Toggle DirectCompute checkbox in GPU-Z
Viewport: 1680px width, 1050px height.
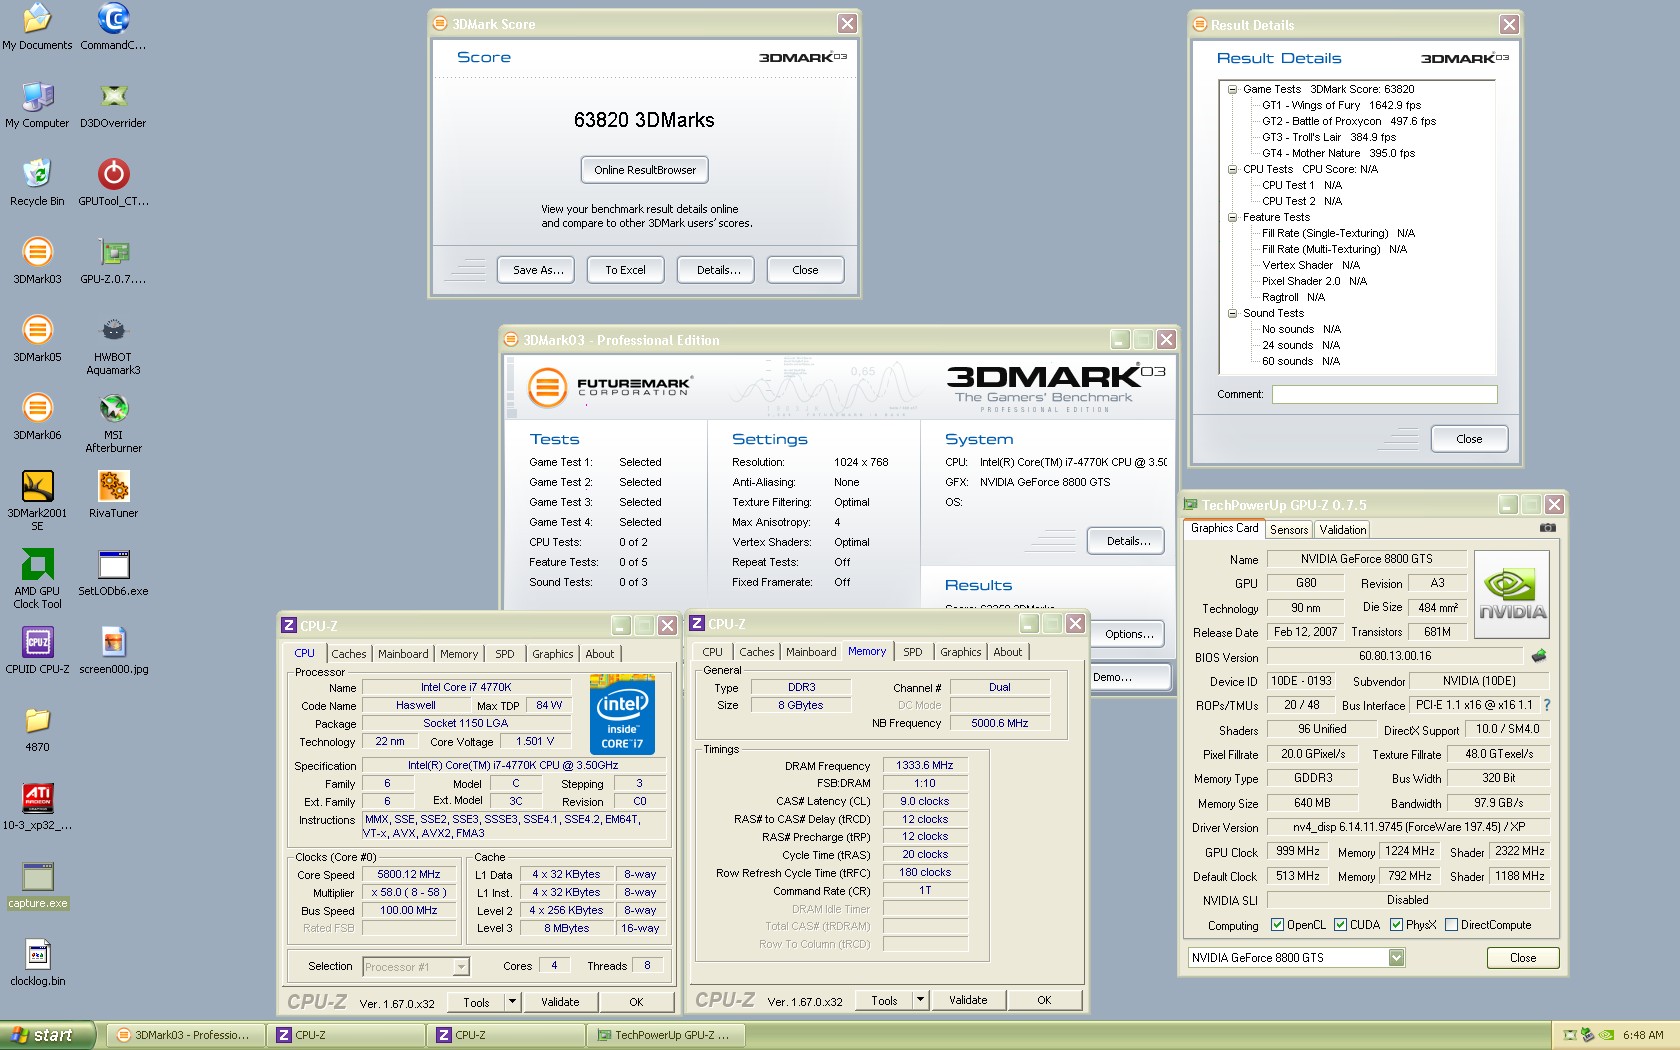click(x=1451, y=925)
